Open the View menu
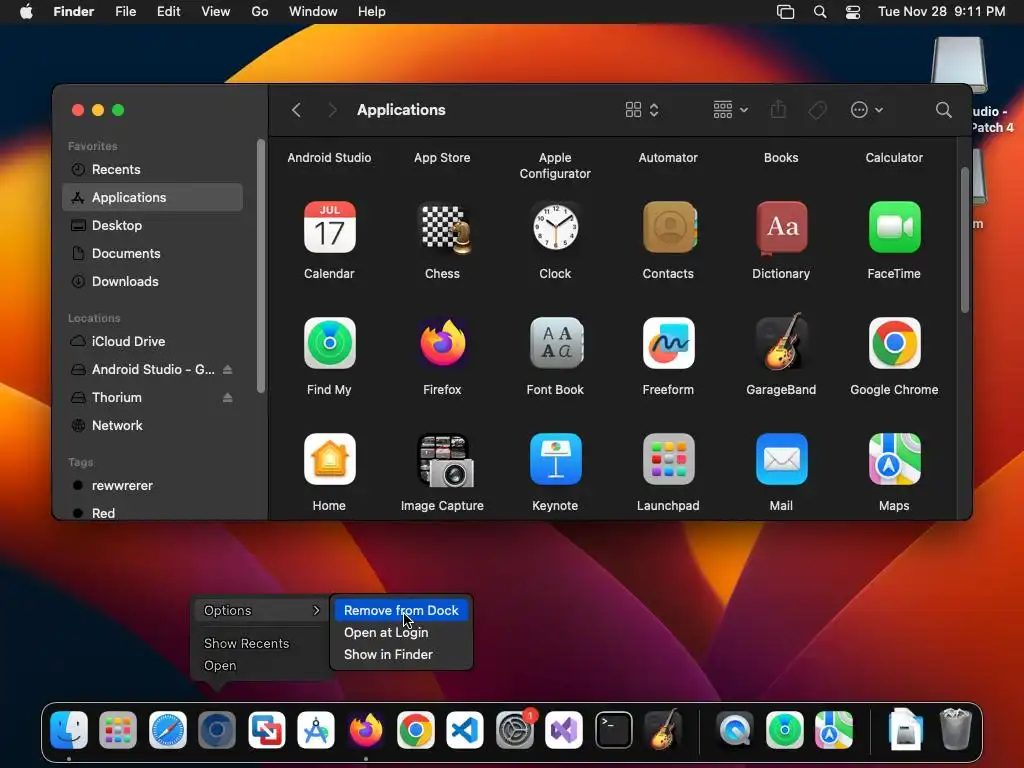 [x=216, y=12]
